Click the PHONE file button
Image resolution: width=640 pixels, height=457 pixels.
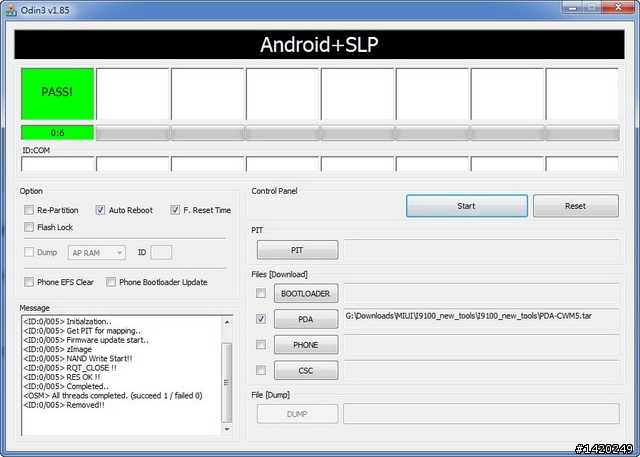306,345
